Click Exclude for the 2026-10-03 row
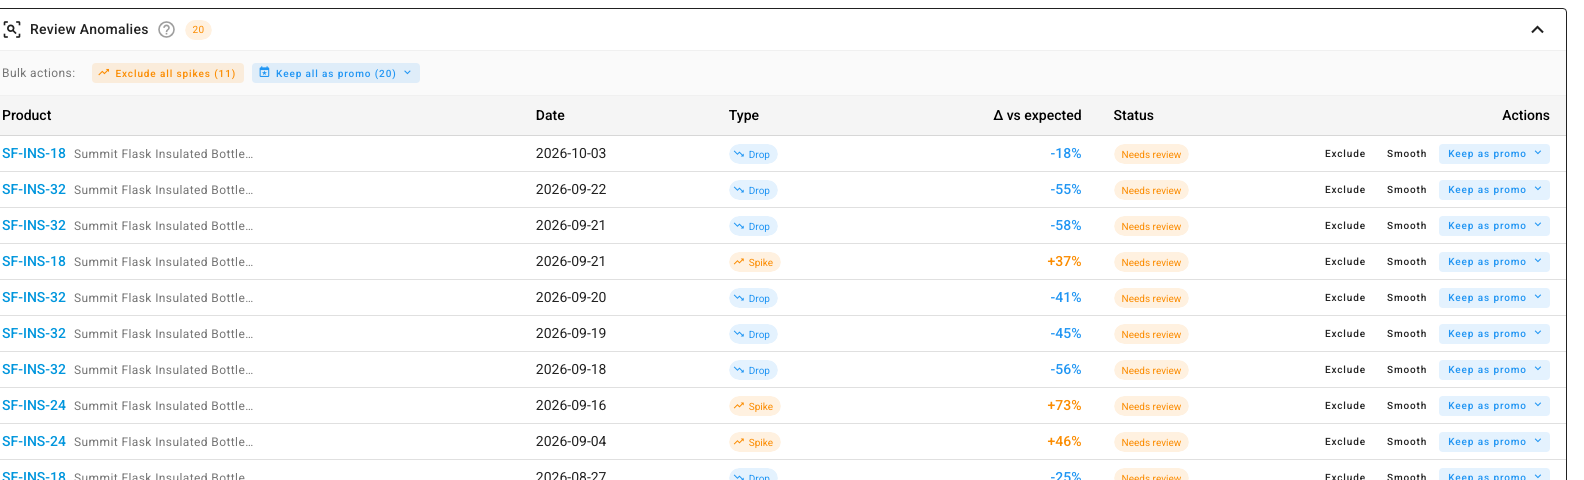This screenshot has width=1584, height=480. (x=1345, y=154)
